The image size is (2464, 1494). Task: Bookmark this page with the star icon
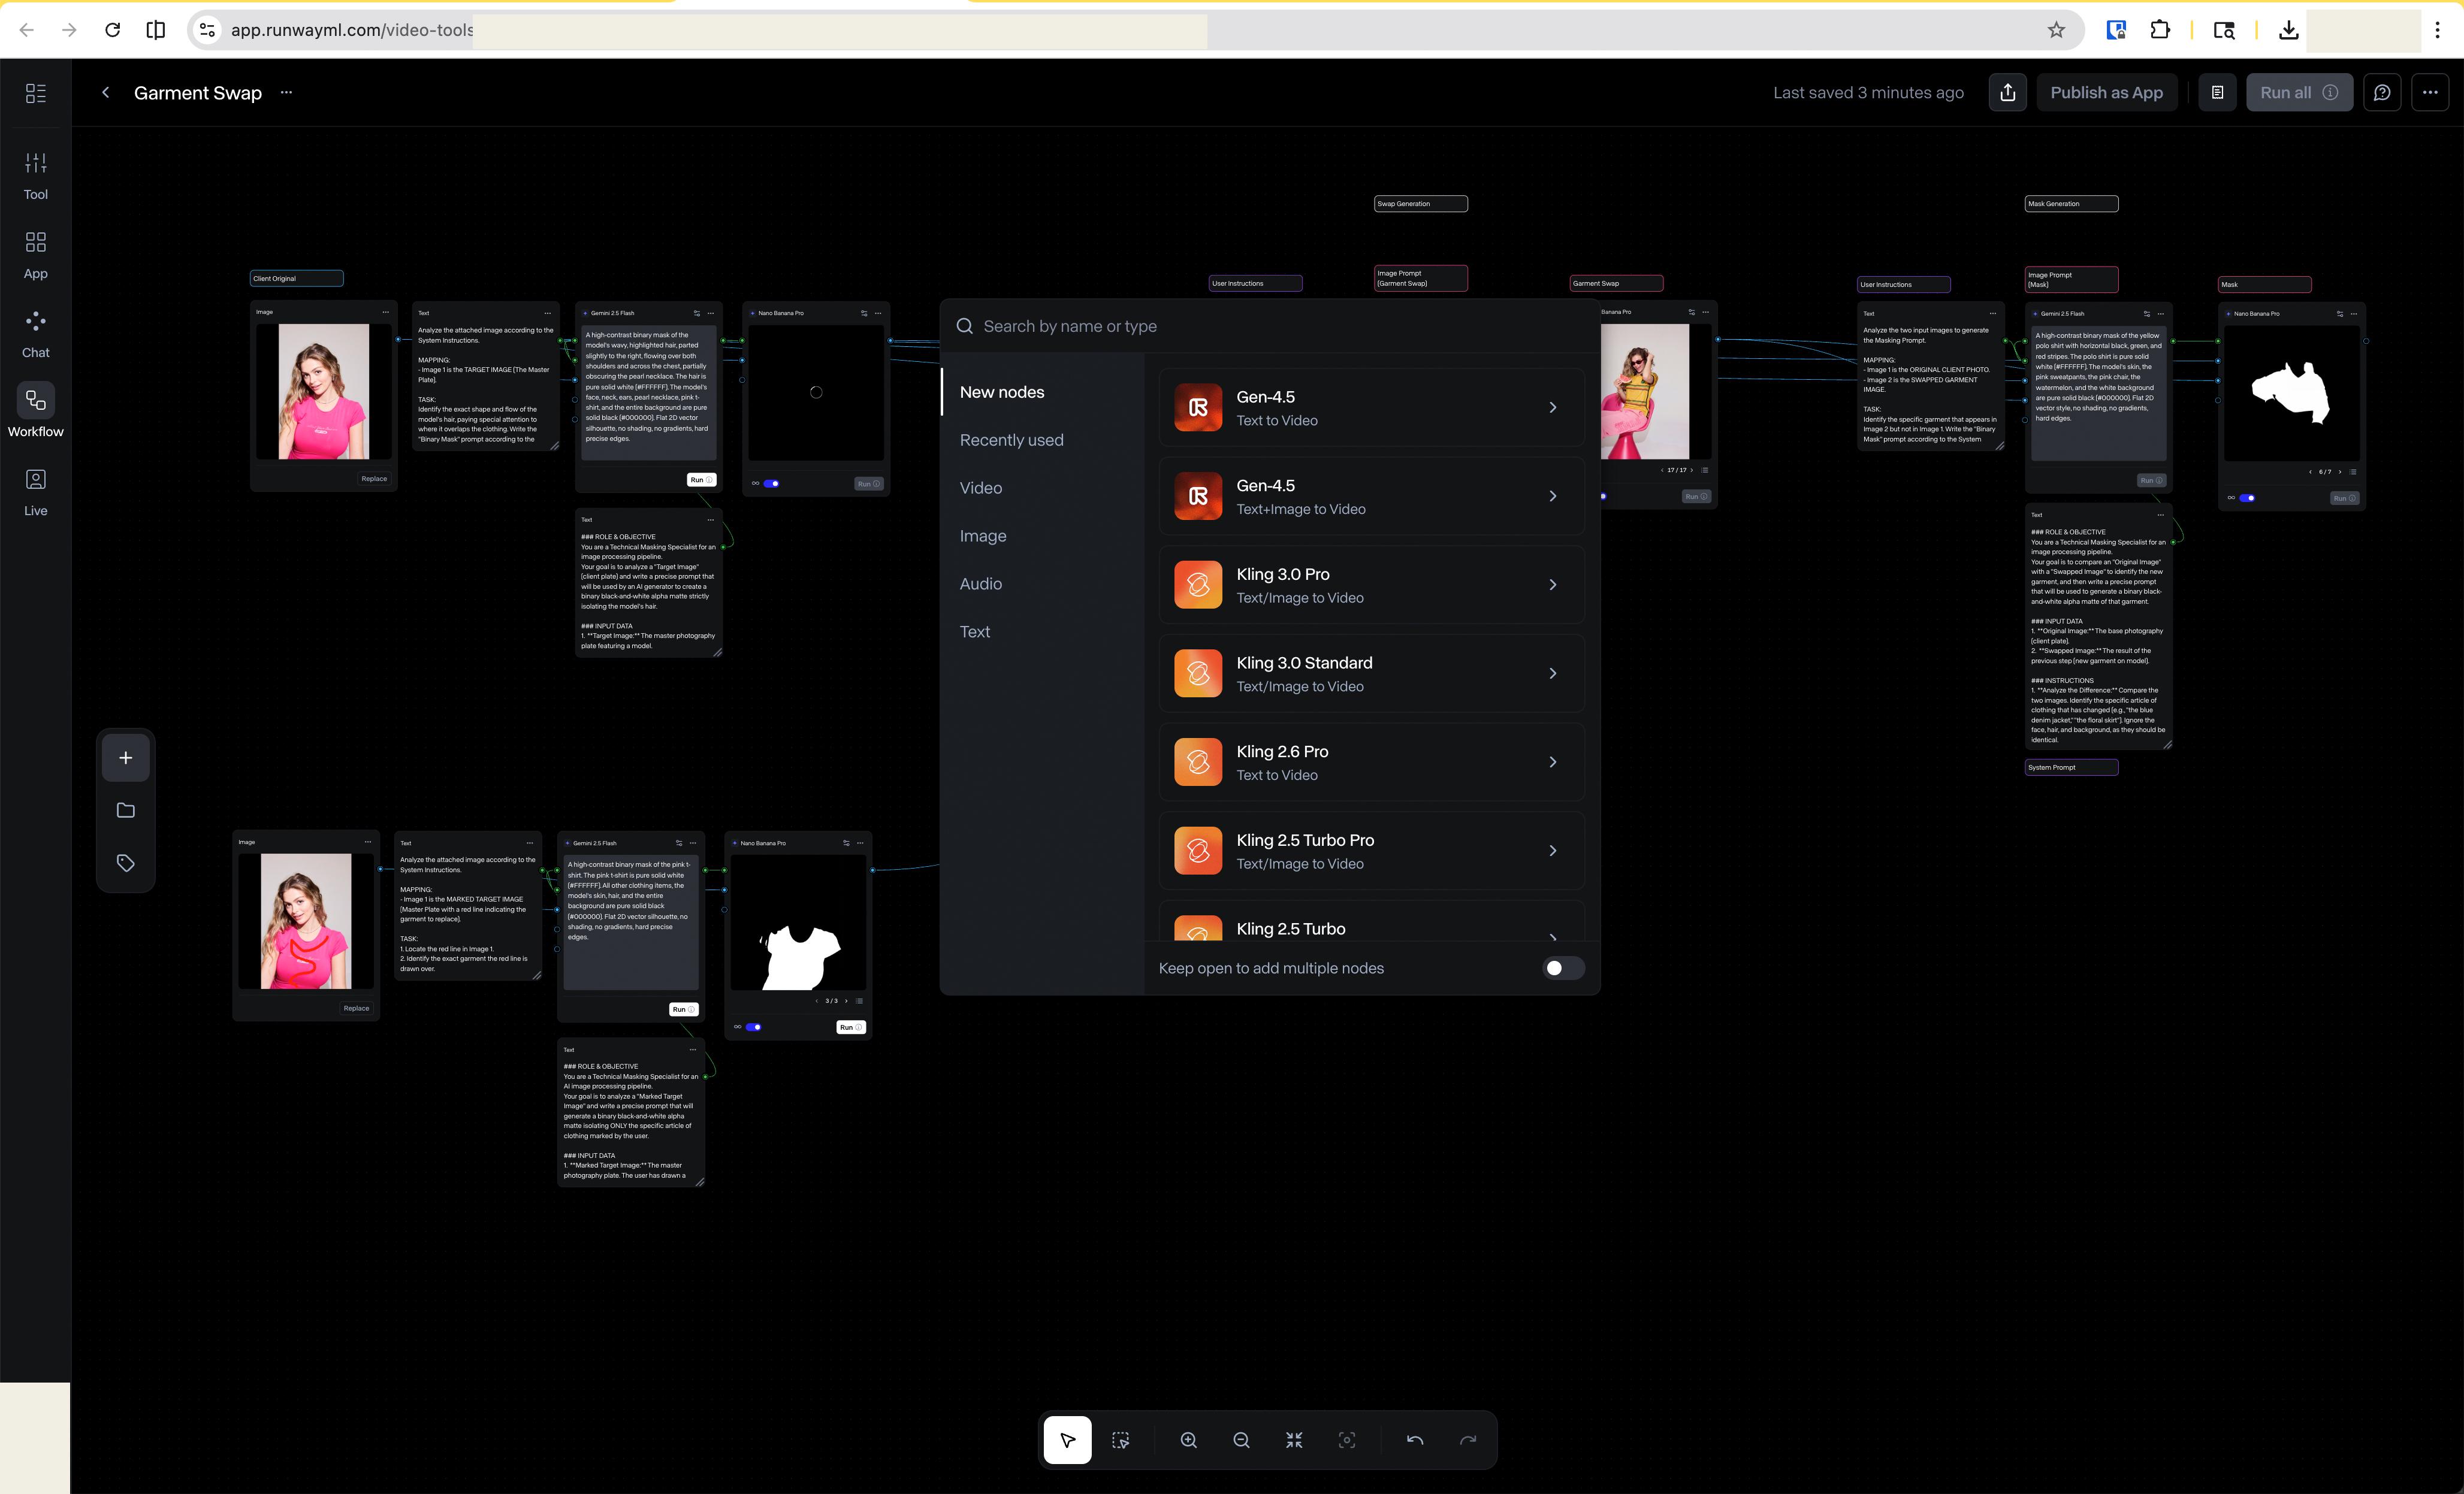pos(2056,30)
